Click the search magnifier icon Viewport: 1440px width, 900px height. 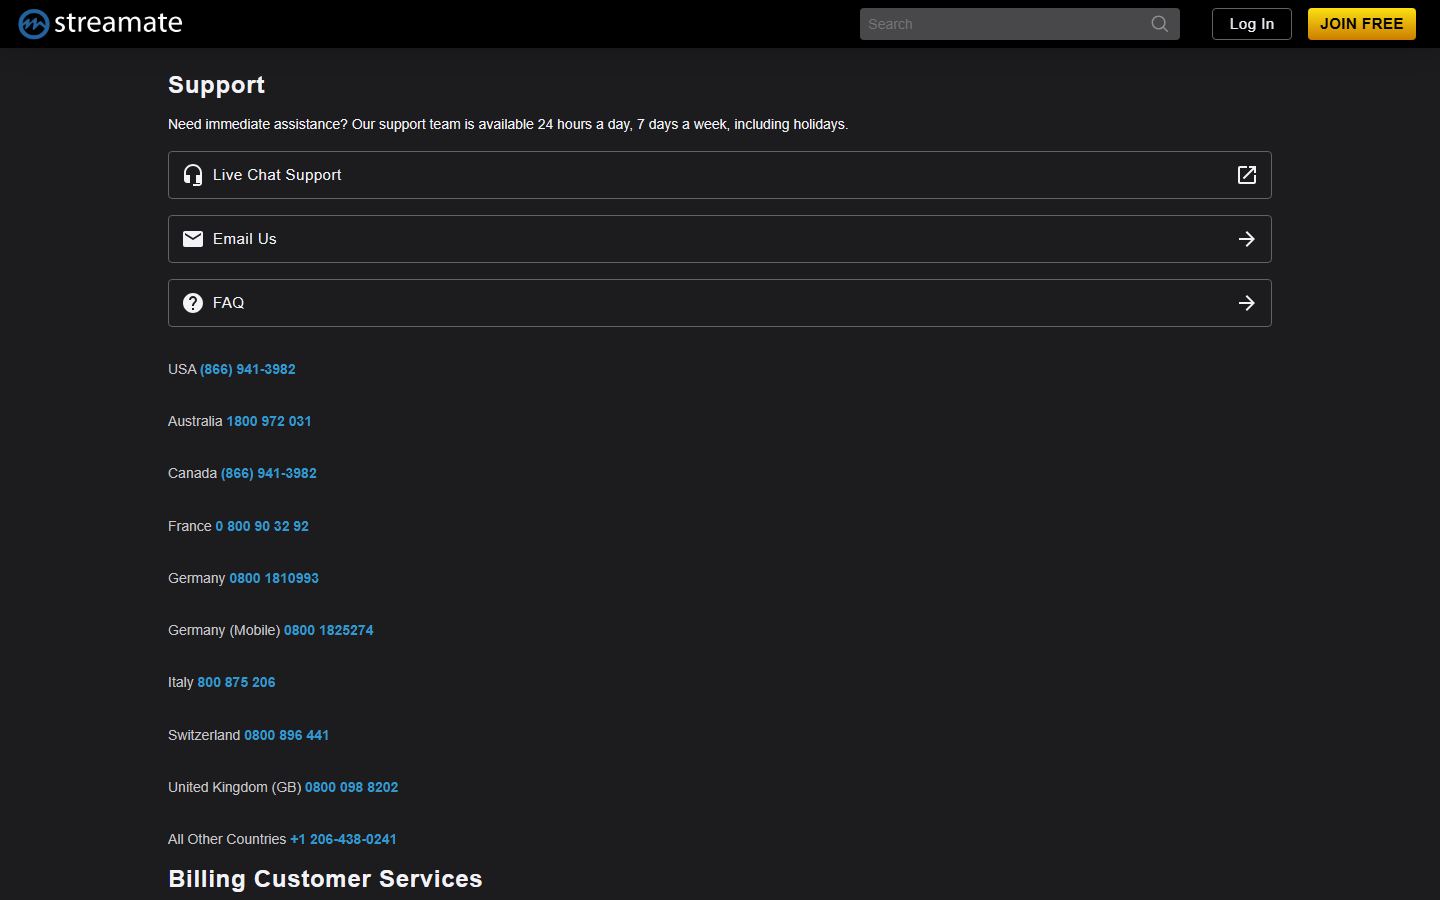1159,24
